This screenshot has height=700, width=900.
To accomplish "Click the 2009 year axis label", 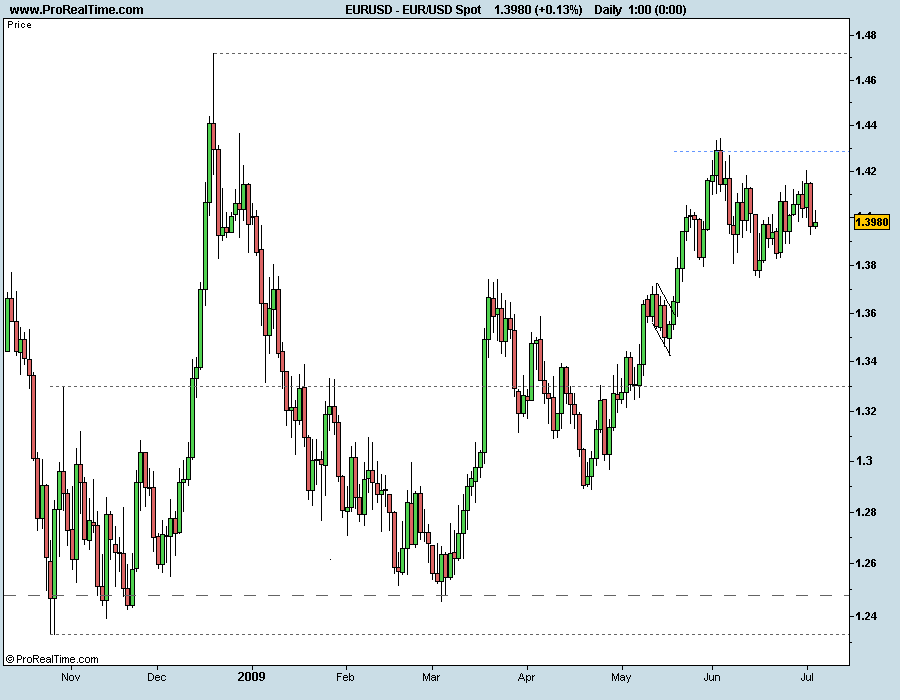I will (251, 676).
